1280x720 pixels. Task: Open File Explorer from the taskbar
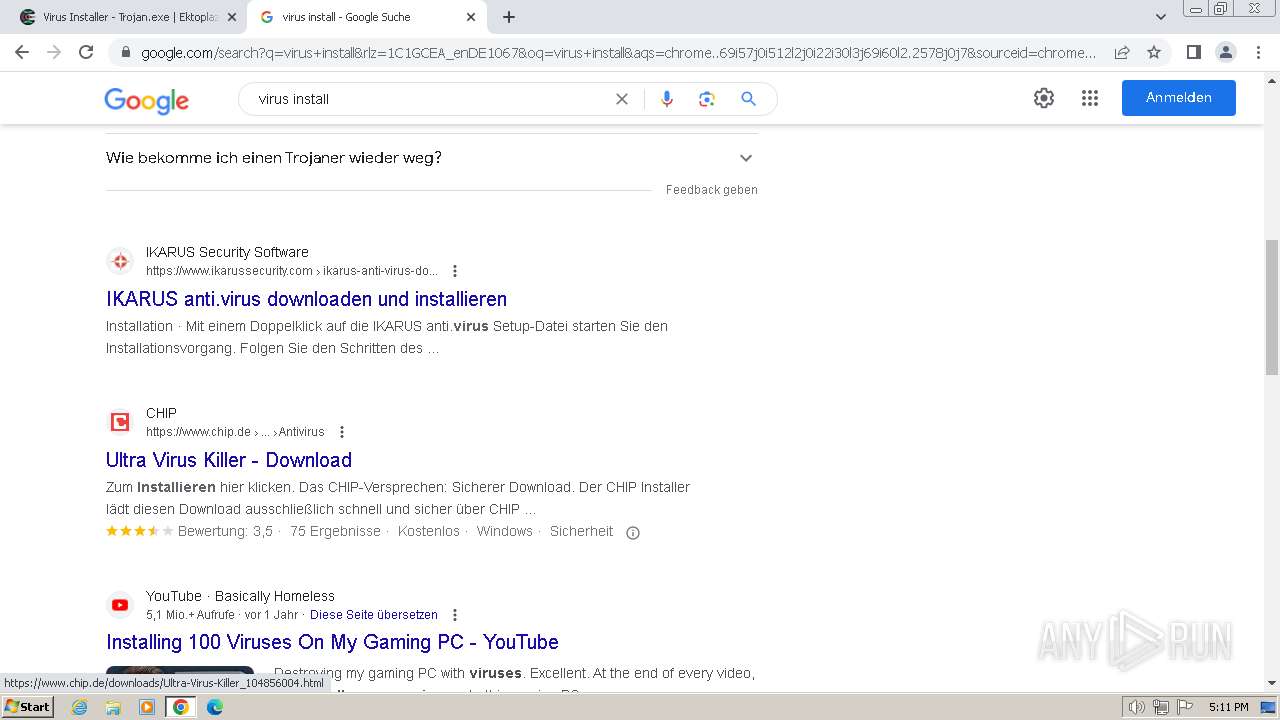[113, 707]
